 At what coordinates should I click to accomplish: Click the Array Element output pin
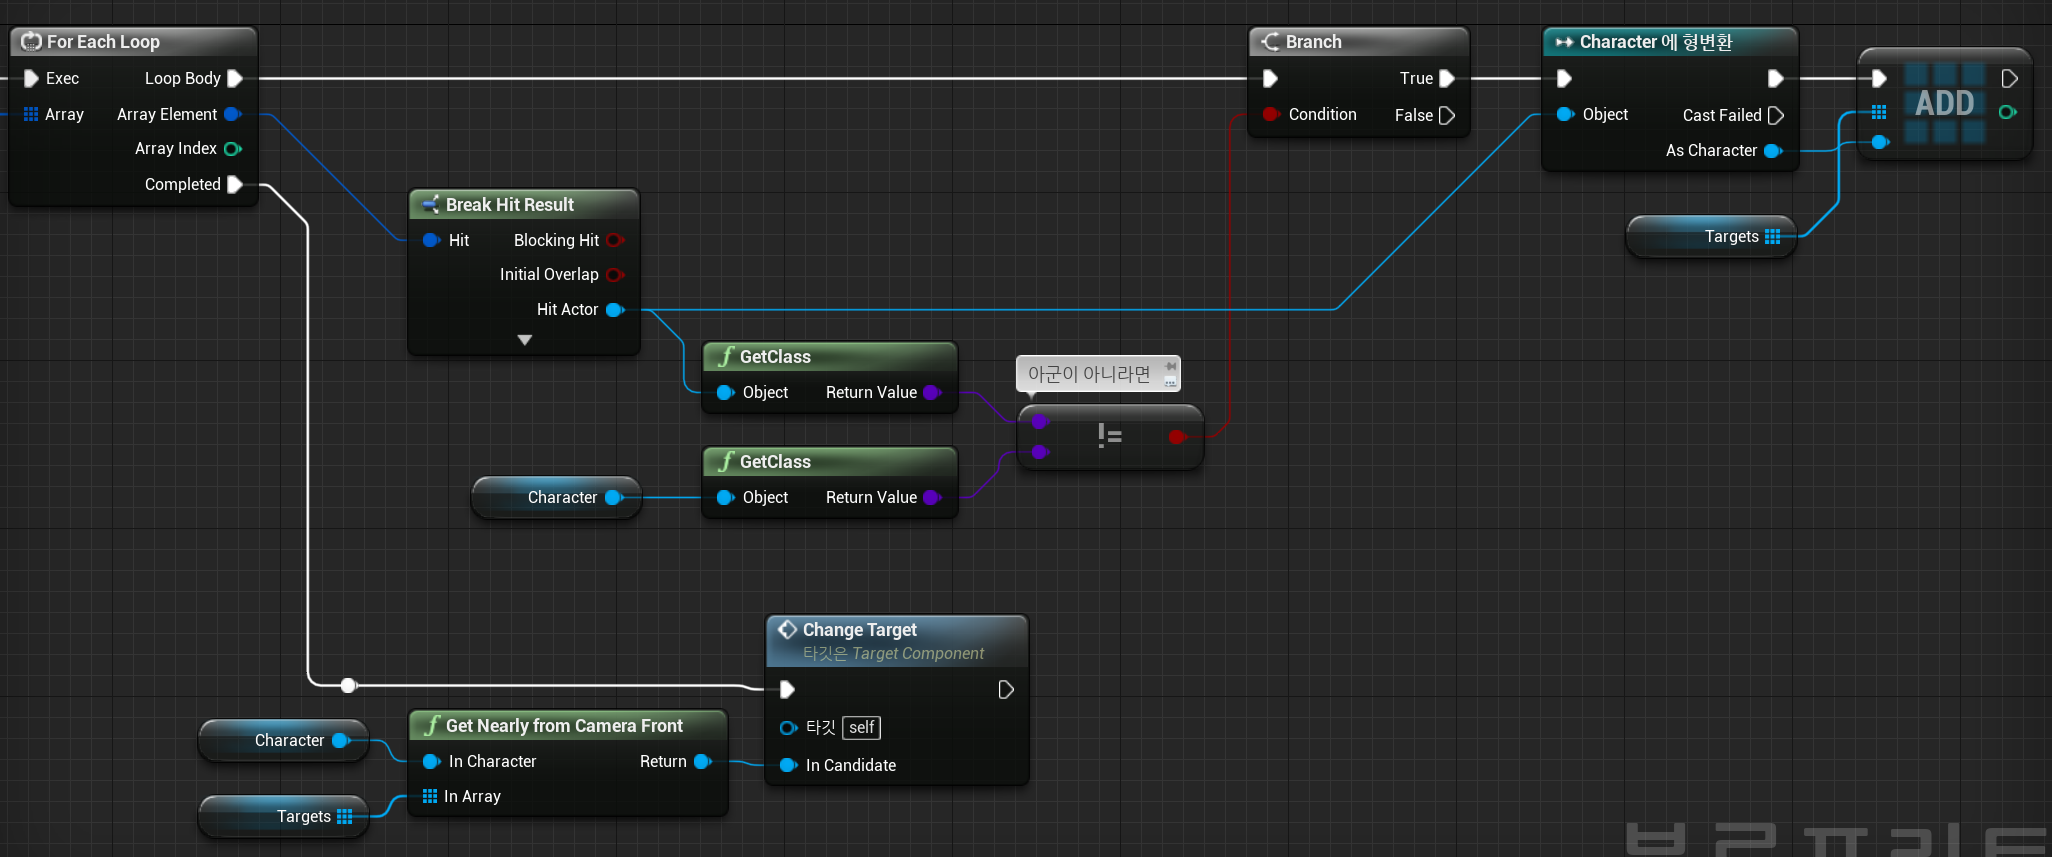(233, 114)
